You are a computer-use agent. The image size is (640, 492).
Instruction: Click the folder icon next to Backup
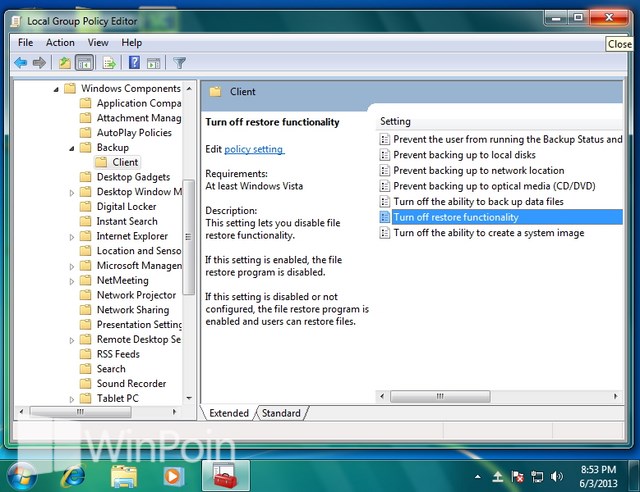point(85,147)
